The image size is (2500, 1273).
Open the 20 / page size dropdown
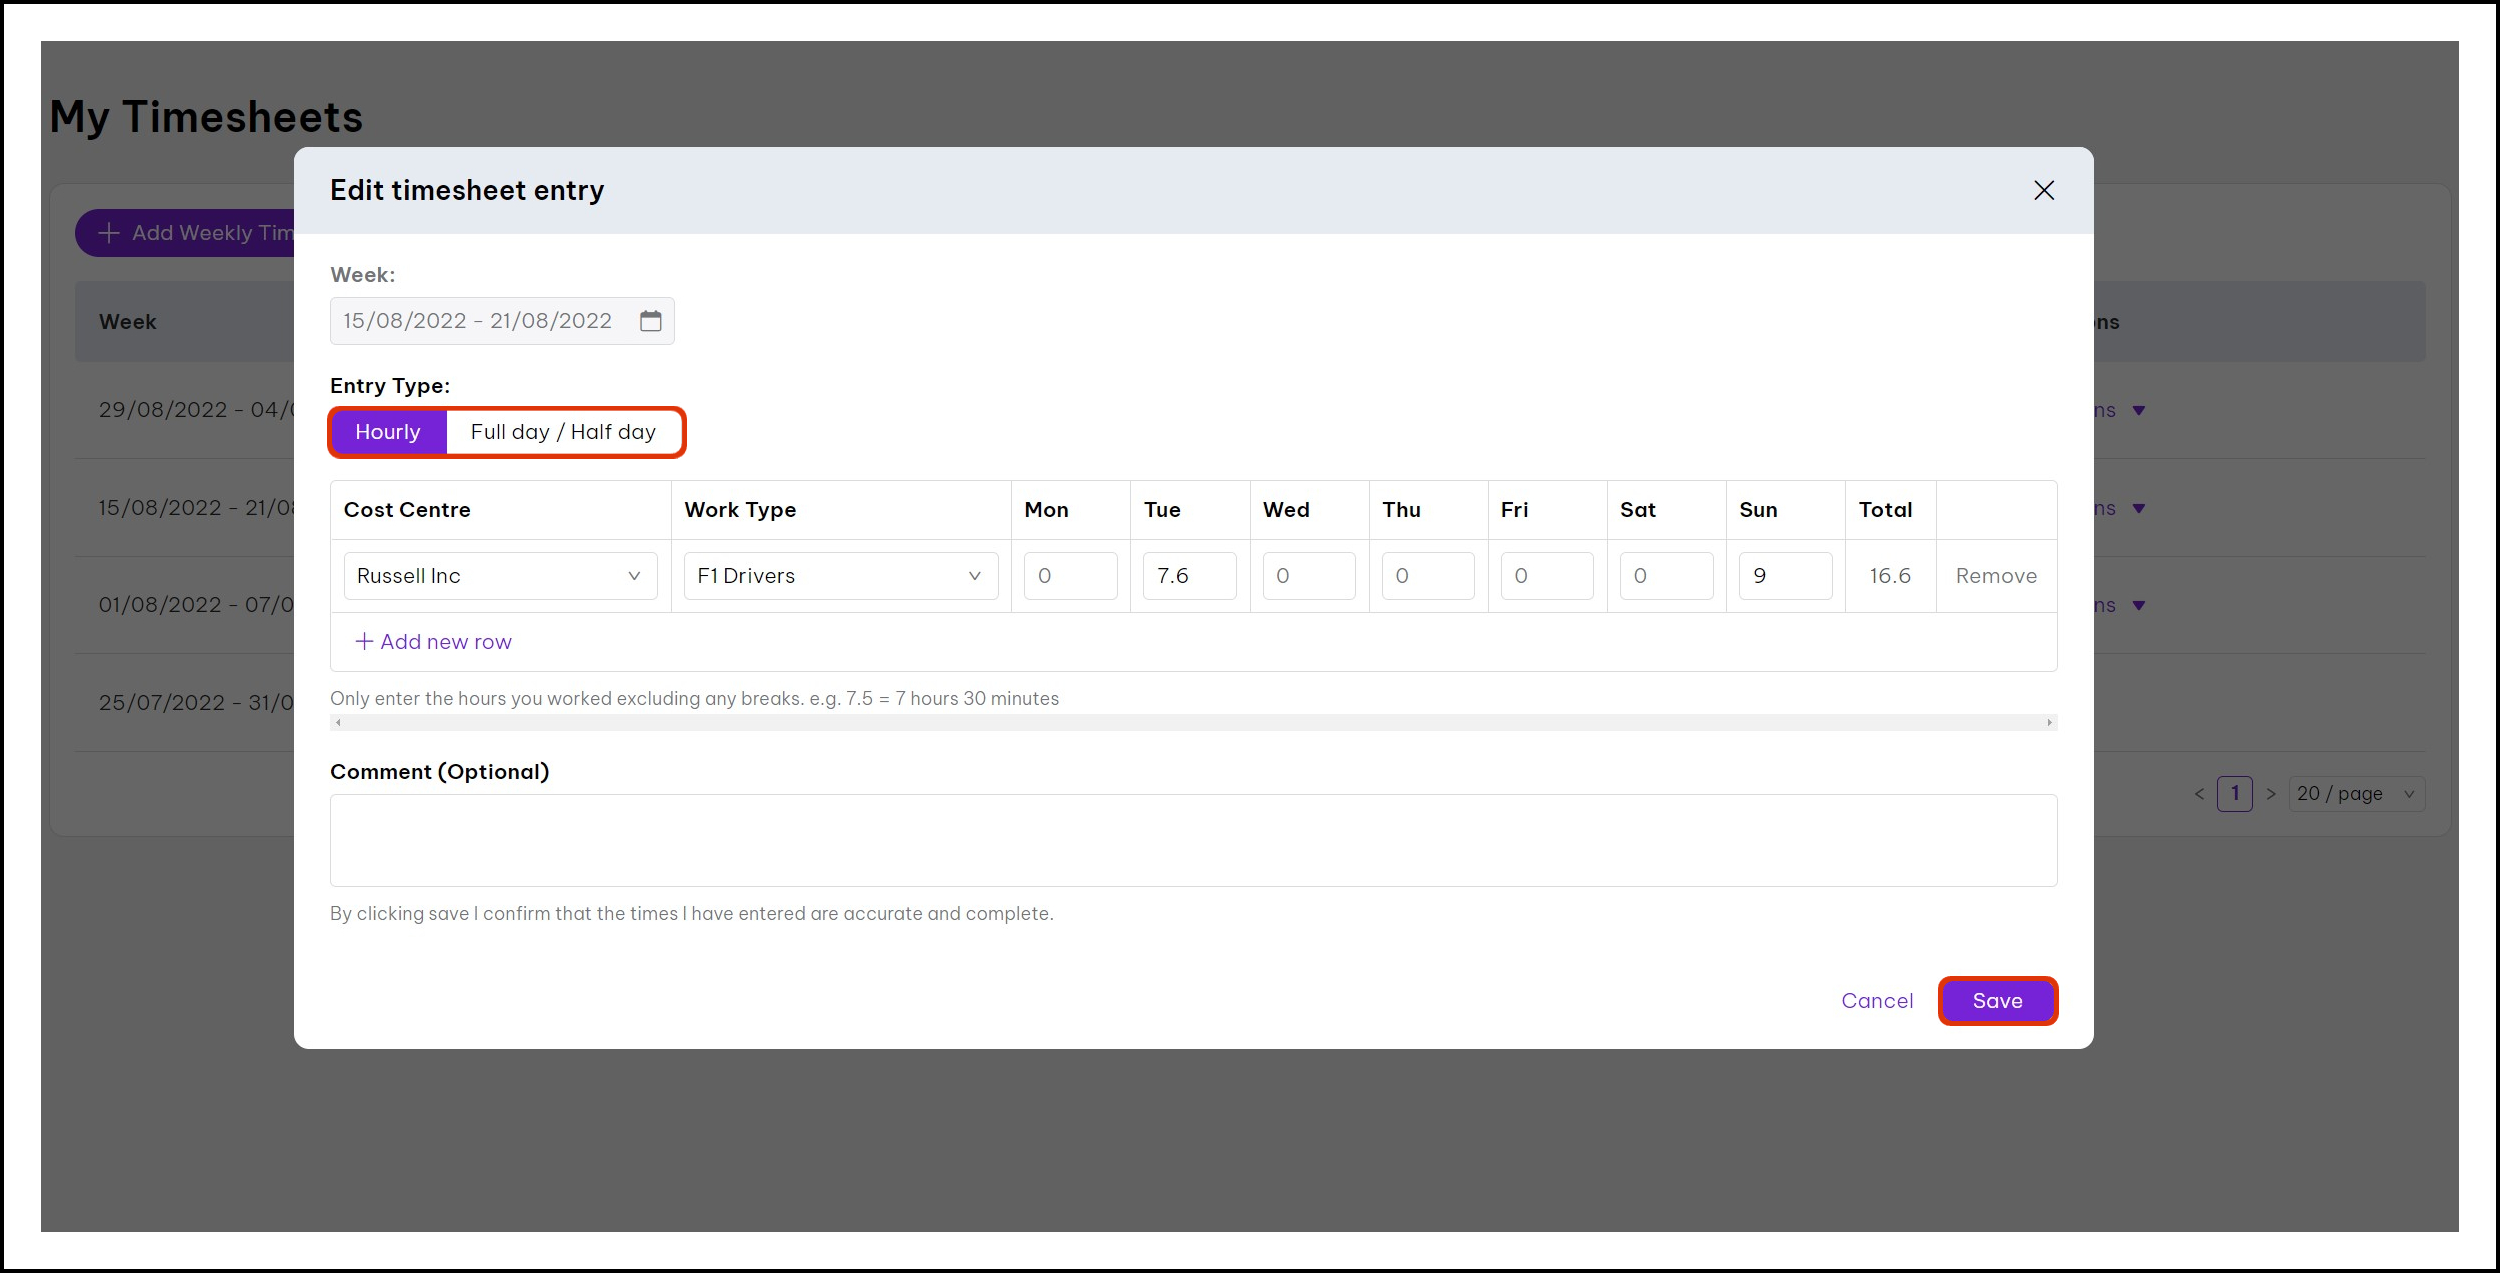click(x=2355, y=794)
